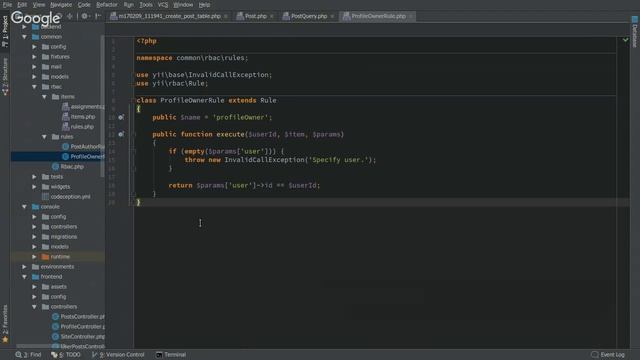Click the items.php file icon
The image size is (640, 360).
65,117
